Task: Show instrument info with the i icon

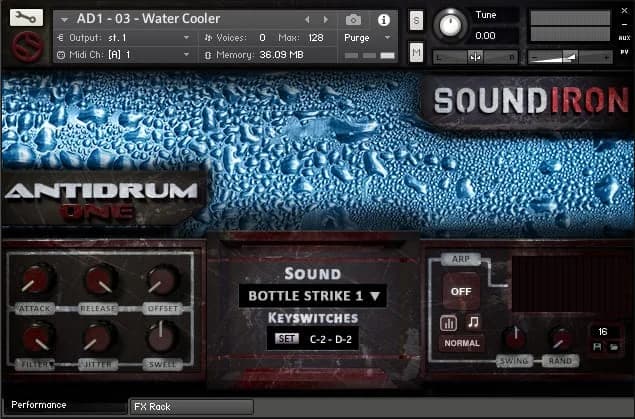Action: (384, 19)
